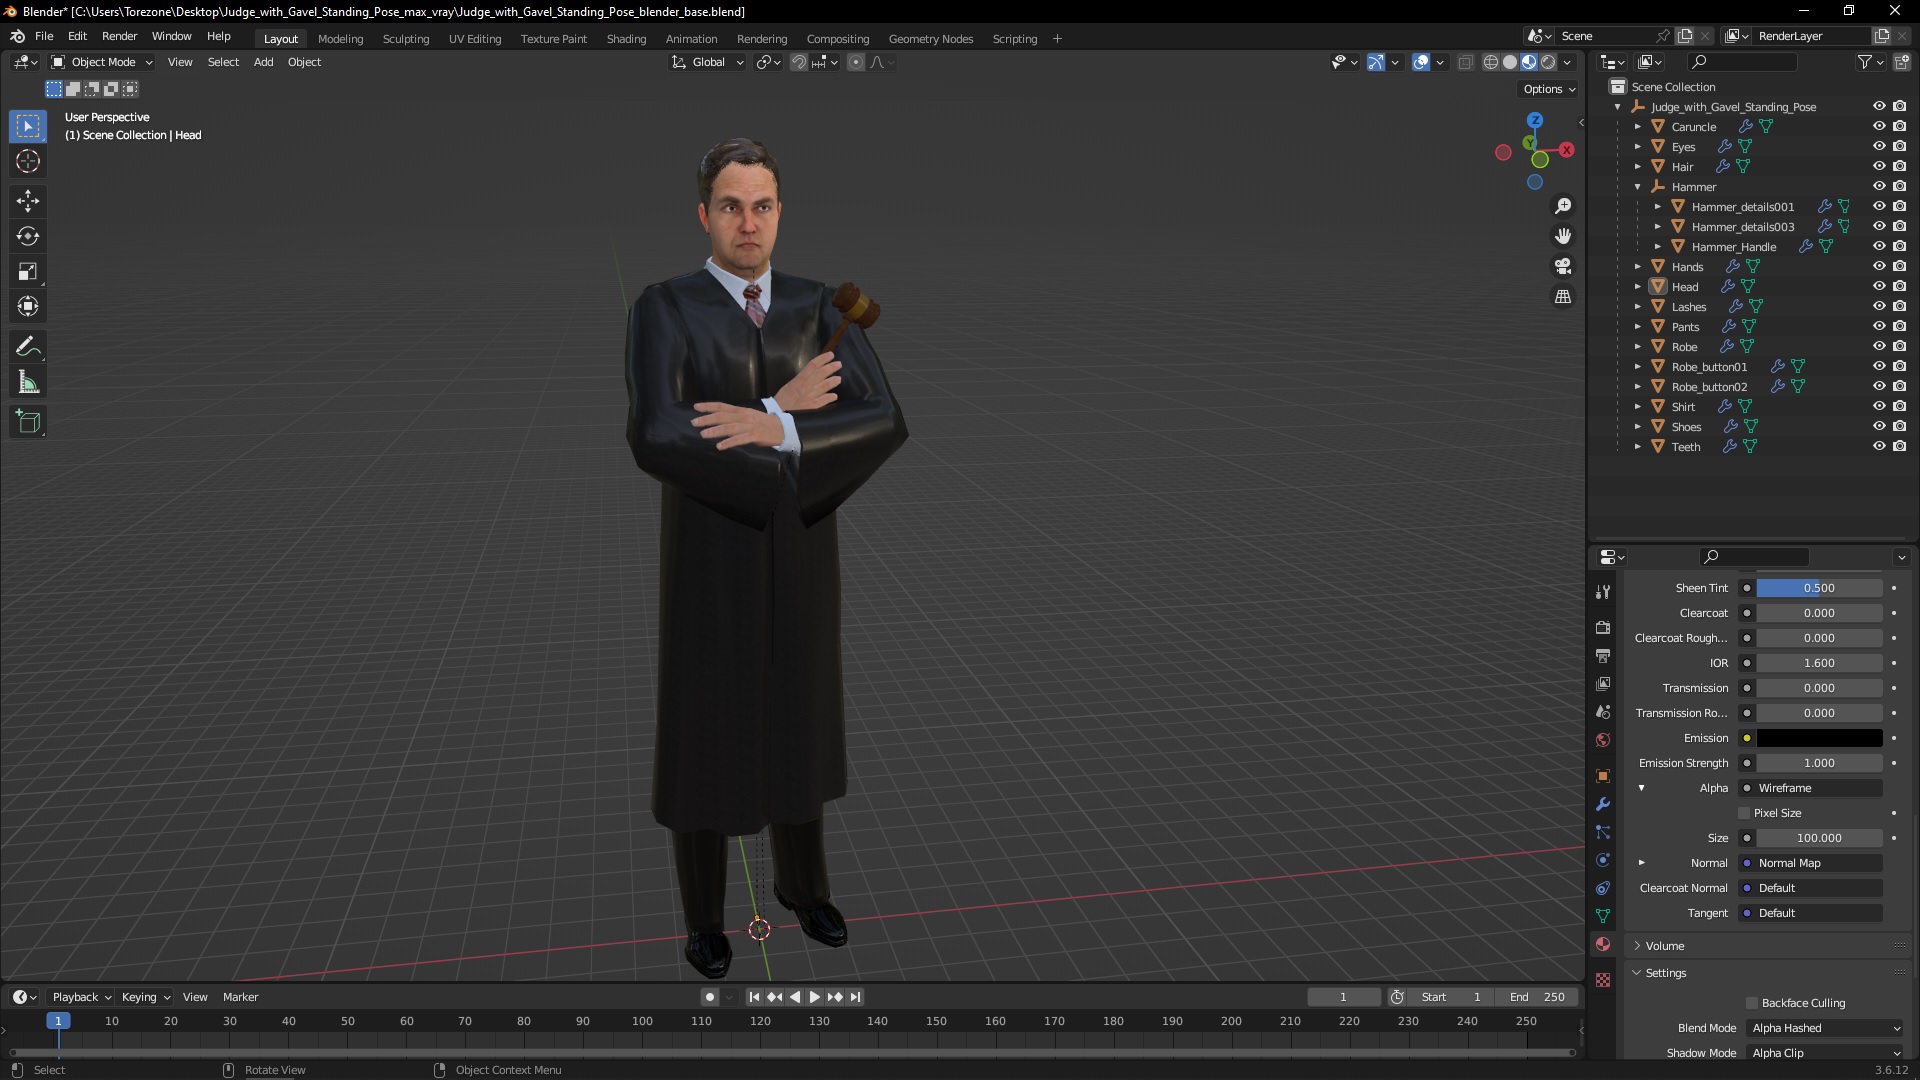Switch to the Shading workspace tab
This screenshot has width=1920, height=1080.
tap(626, 39)
